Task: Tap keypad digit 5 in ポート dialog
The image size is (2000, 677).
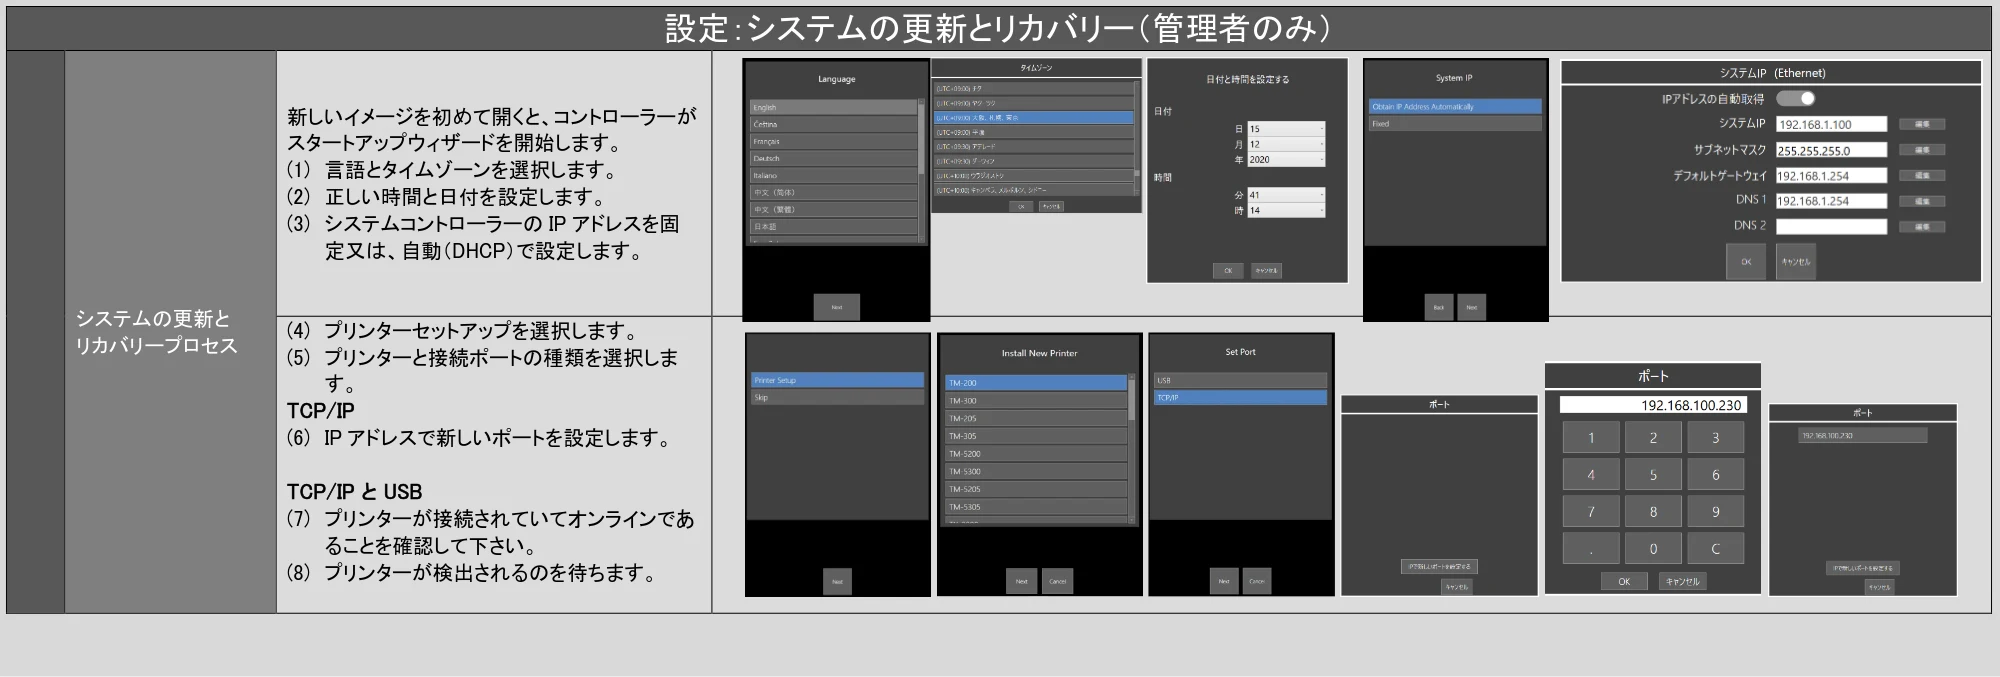Action: 1653,475
